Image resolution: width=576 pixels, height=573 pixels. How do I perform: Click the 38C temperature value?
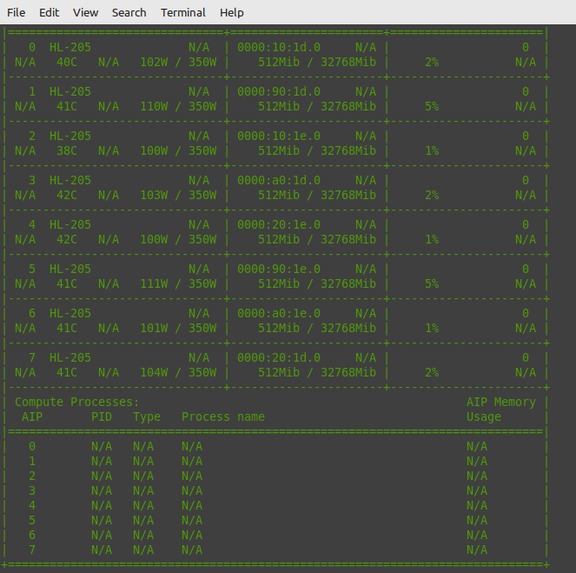(x=67, y=151)
